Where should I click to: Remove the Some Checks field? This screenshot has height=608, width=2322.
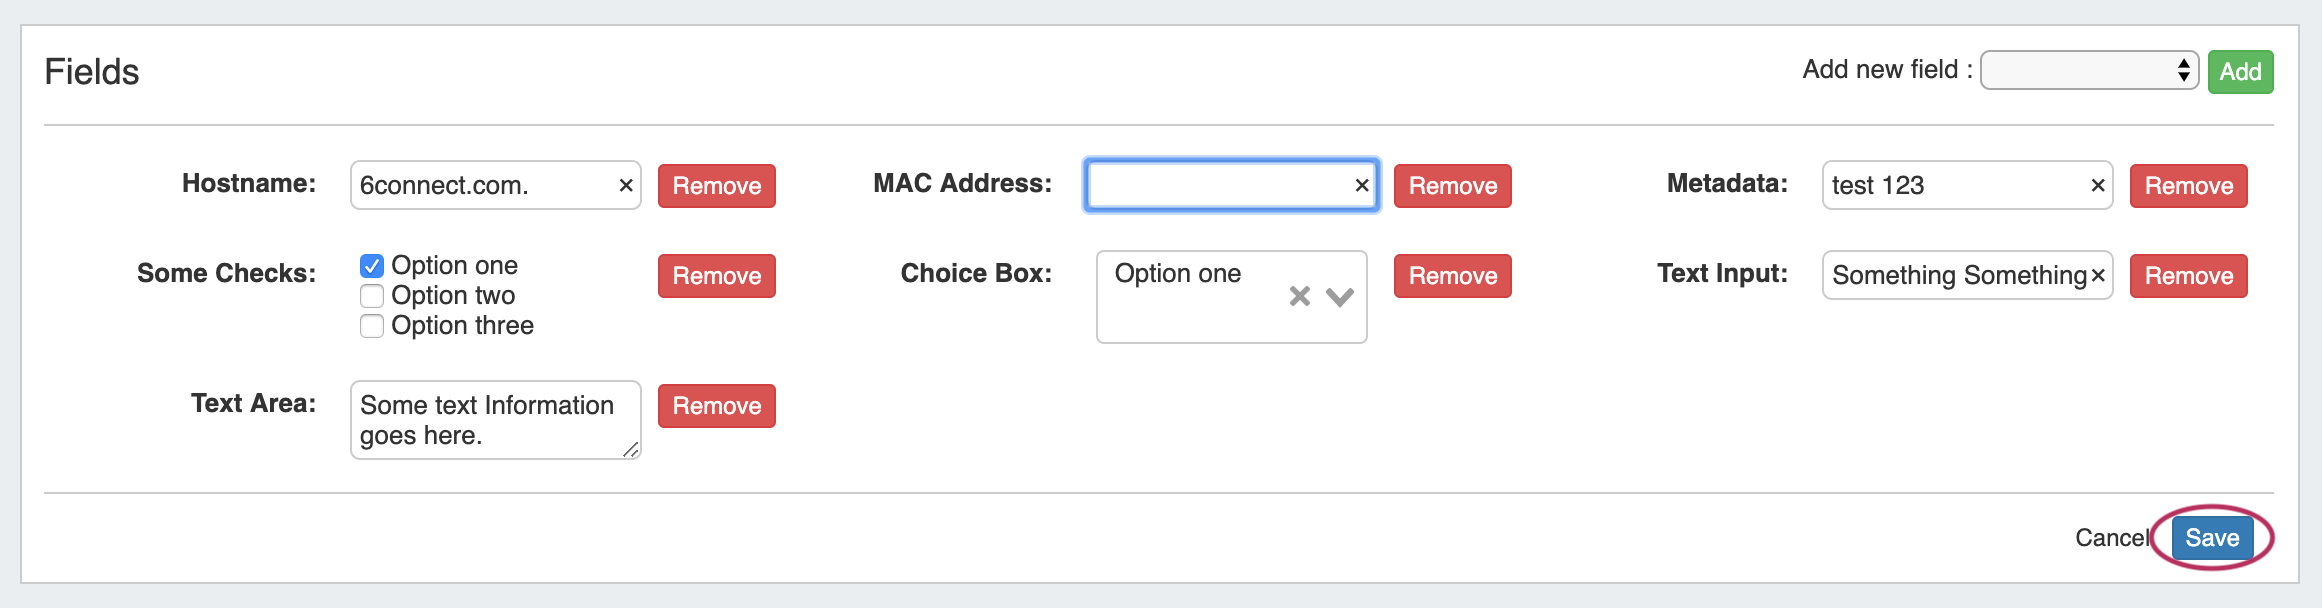point(716,276)
